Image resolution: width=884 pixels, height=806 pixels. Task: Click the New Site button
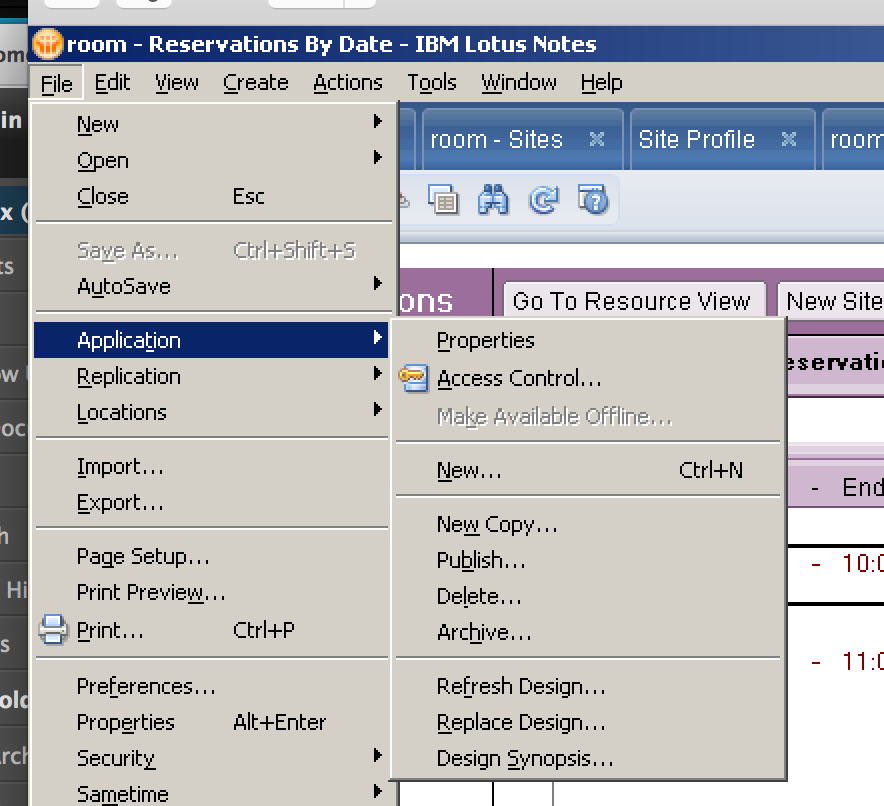click(x=831, y=300)
